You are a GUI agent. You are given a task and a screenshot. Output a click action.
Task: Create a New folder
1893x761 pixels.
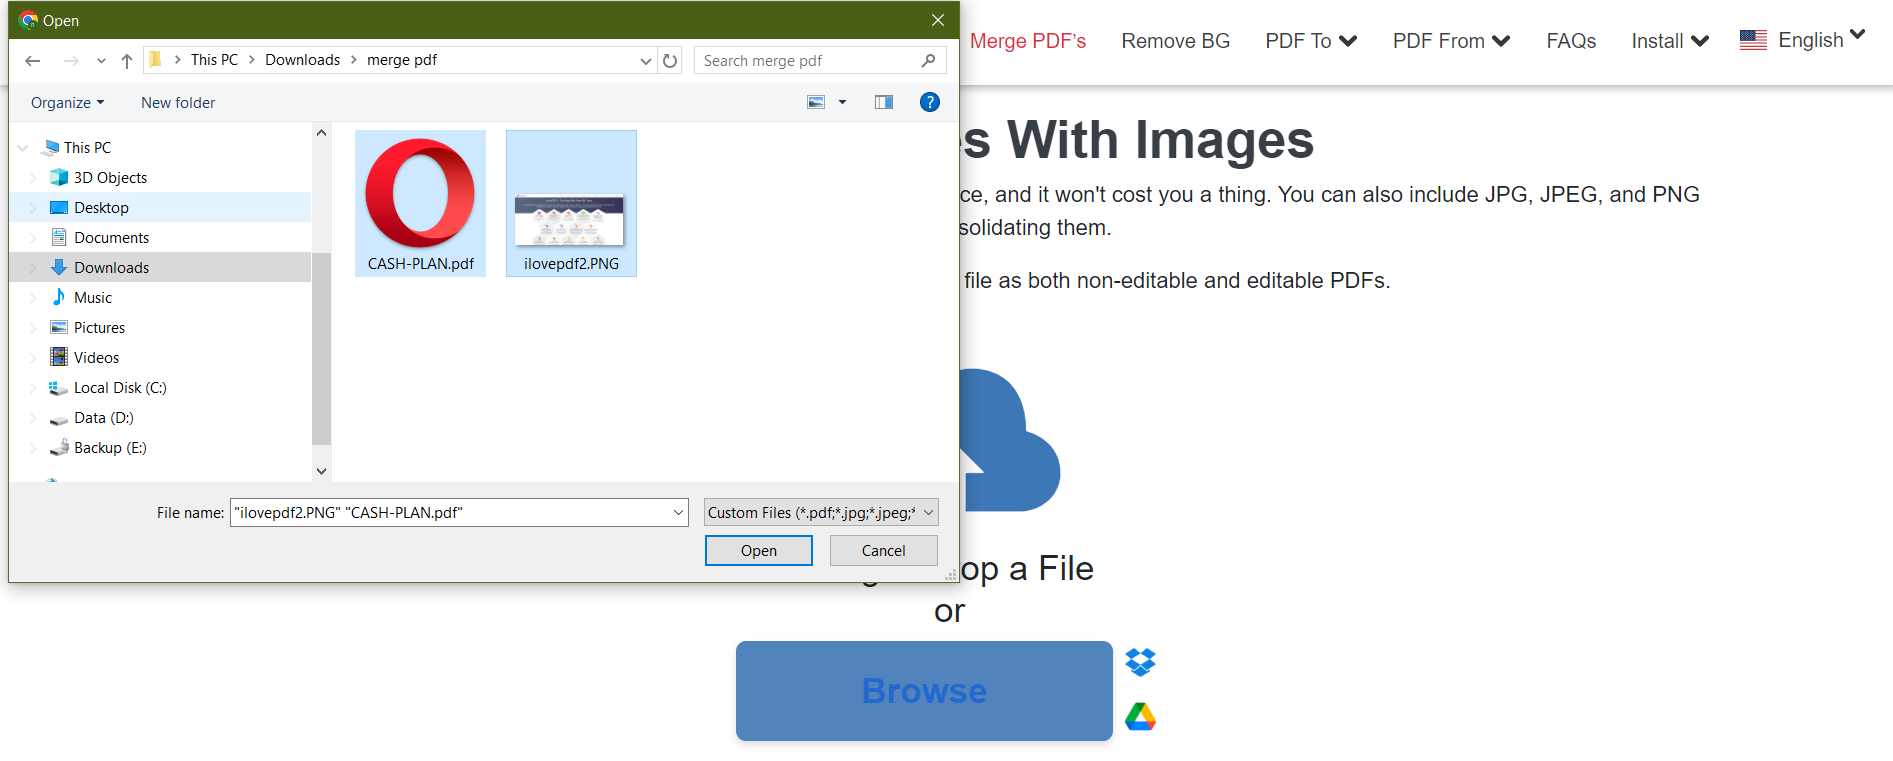pos(178,103)
